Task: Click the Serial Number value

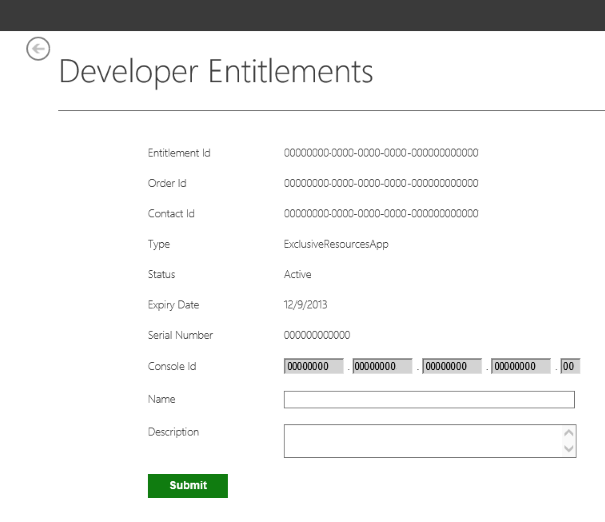Action: coord(317,335)
